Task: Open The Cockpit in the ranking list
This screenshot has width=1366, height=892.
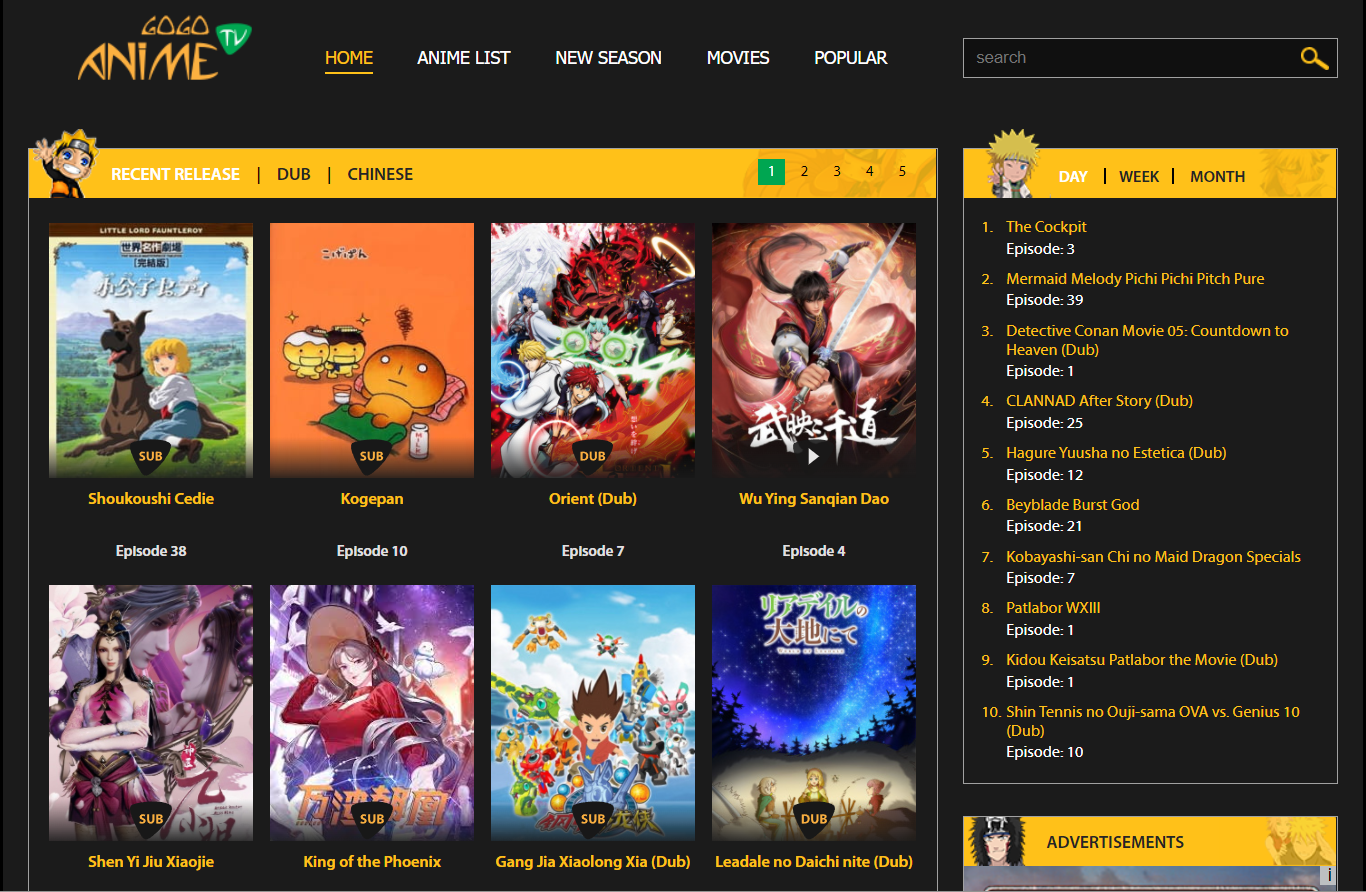Action: pos(1046,227)
